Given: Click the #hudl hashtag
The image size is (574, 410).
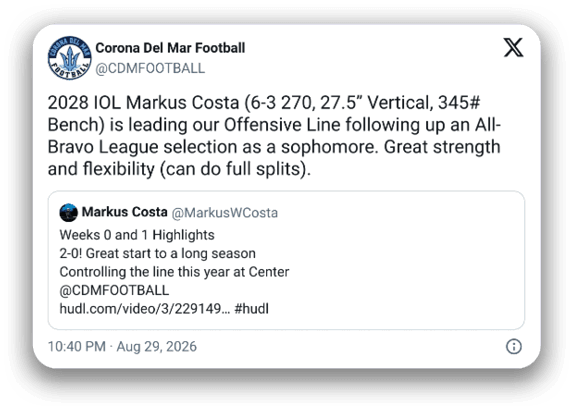Looking at the screenshot, I should pos(251,309).
